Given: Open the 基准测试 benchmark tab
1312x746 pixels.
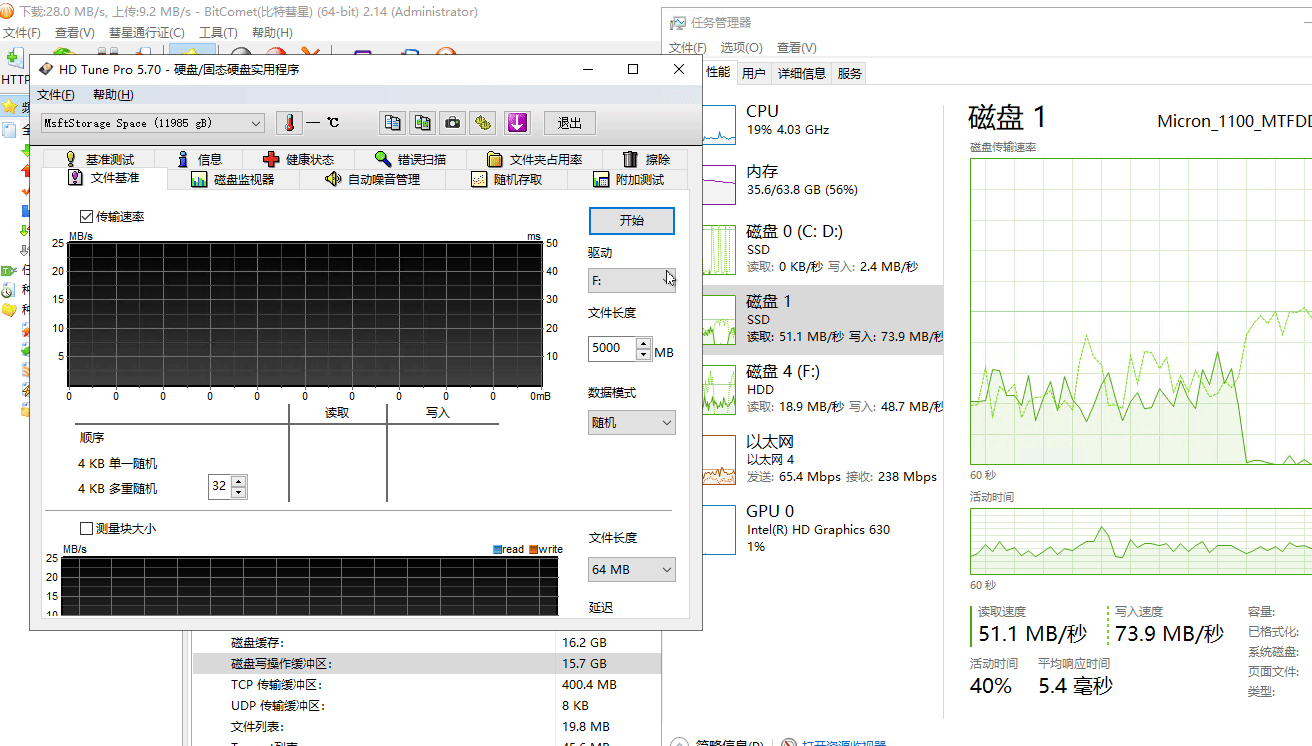Looking at the screenshot, I should click(x=99, y=159).
